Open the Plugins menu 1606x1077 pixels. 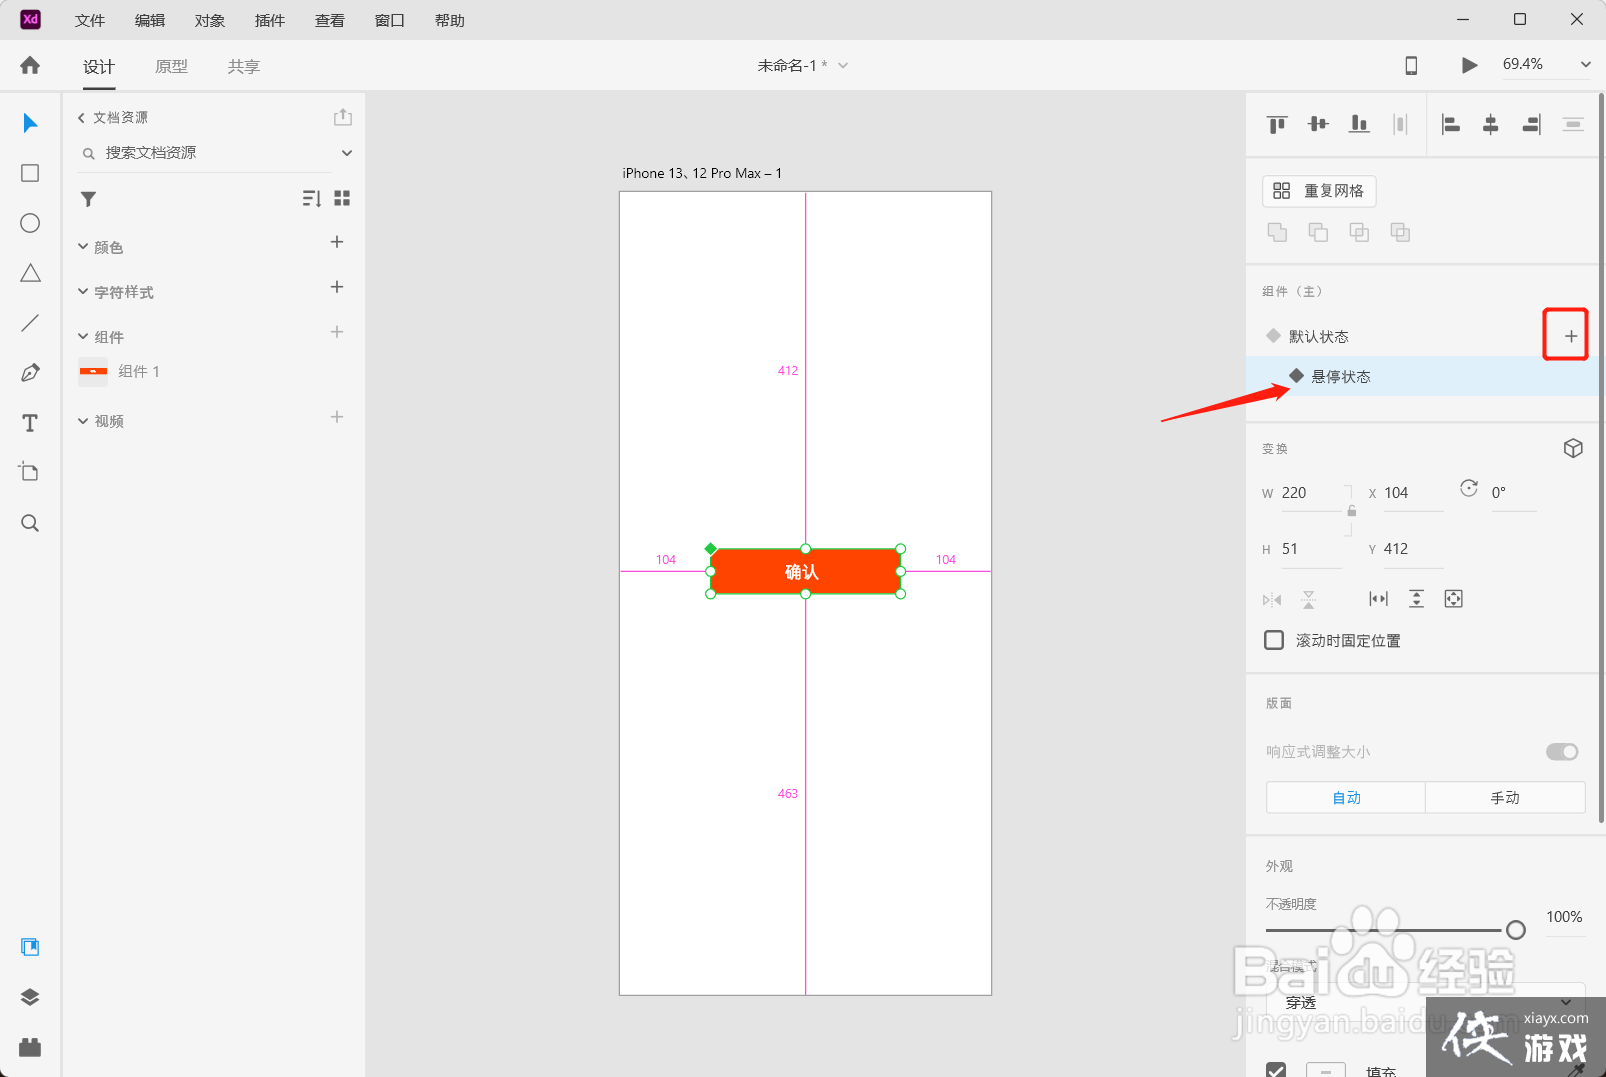pos(270,21)
